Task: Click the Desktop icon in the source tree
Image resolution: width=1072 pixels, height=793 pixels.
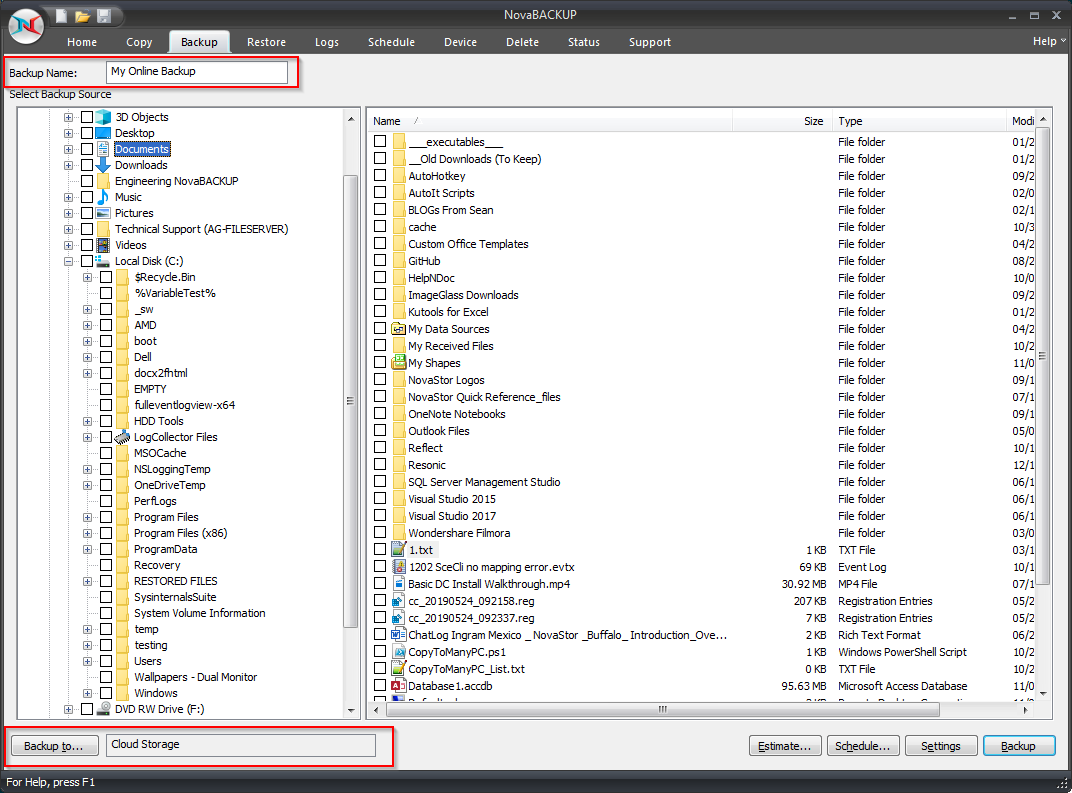Action: pyautogui.click(x=103, y=133)
